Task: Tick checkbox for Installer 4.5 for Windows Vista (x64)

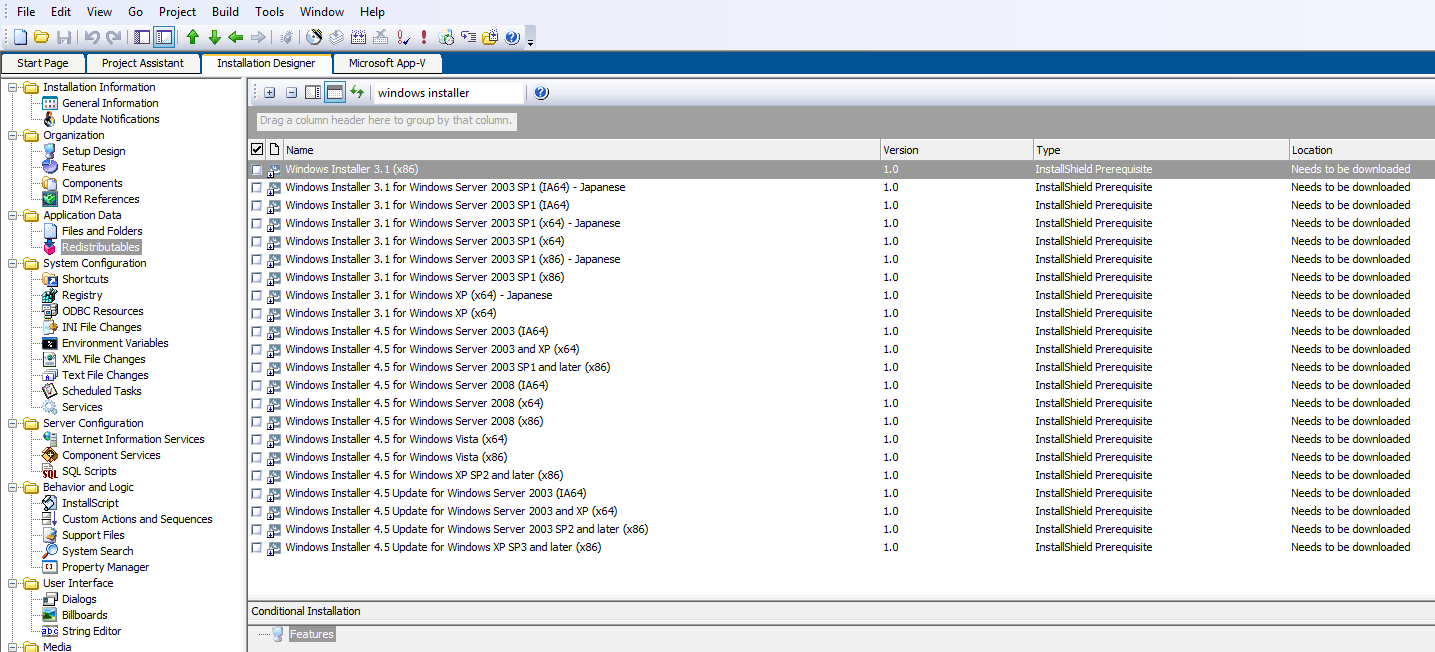Action: click(x=257, y=439)
